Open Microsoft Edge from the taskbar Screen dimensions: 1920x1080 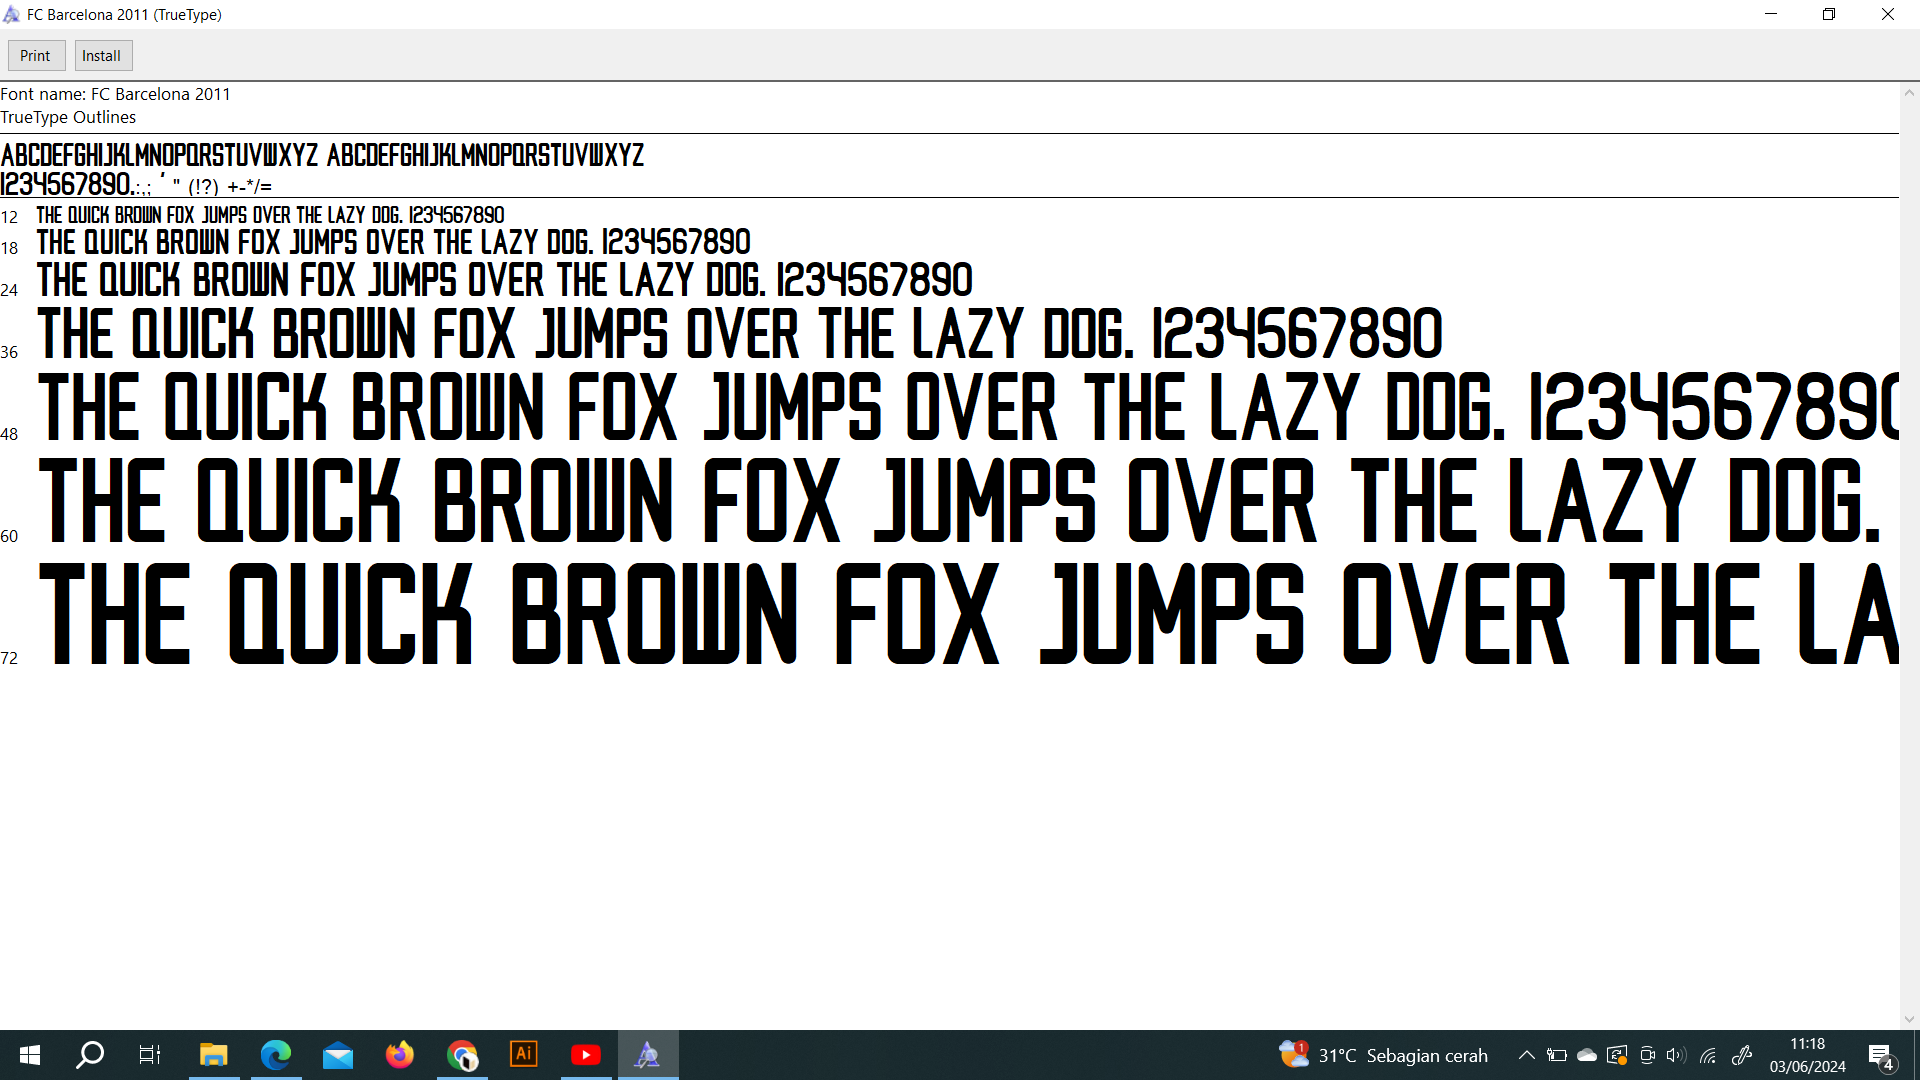[276, 1055]
